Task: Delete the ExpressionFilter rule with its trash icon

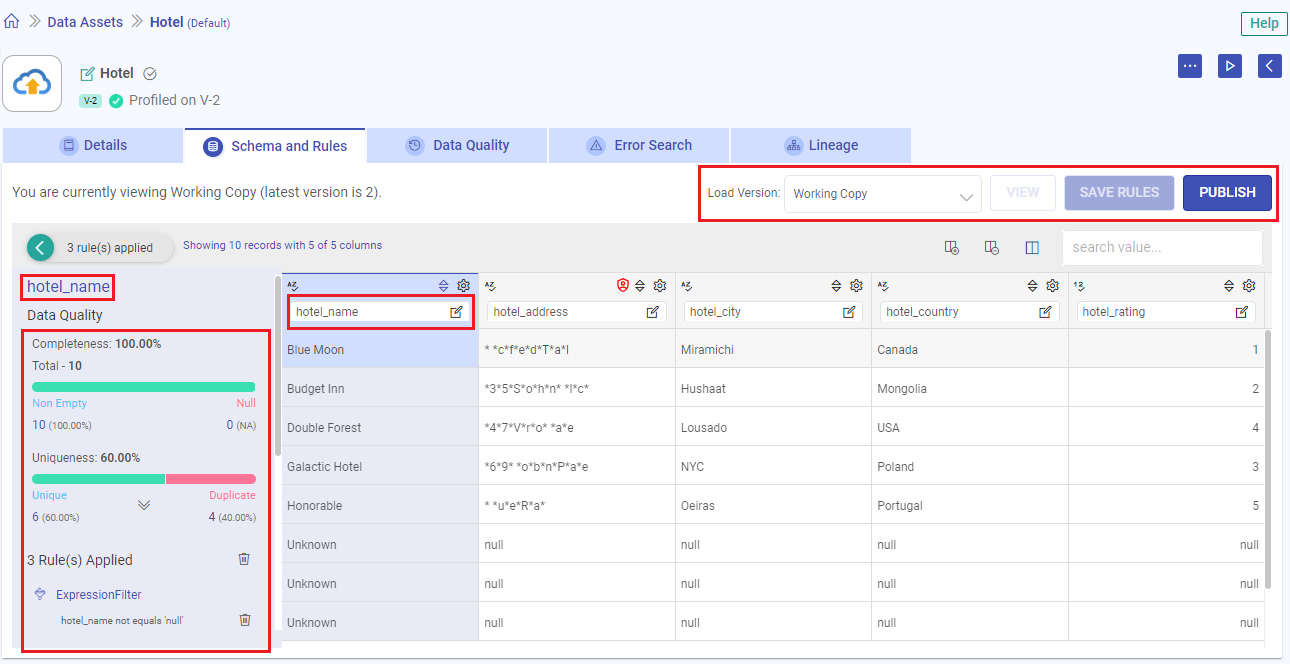Action: tap(245, 620)
